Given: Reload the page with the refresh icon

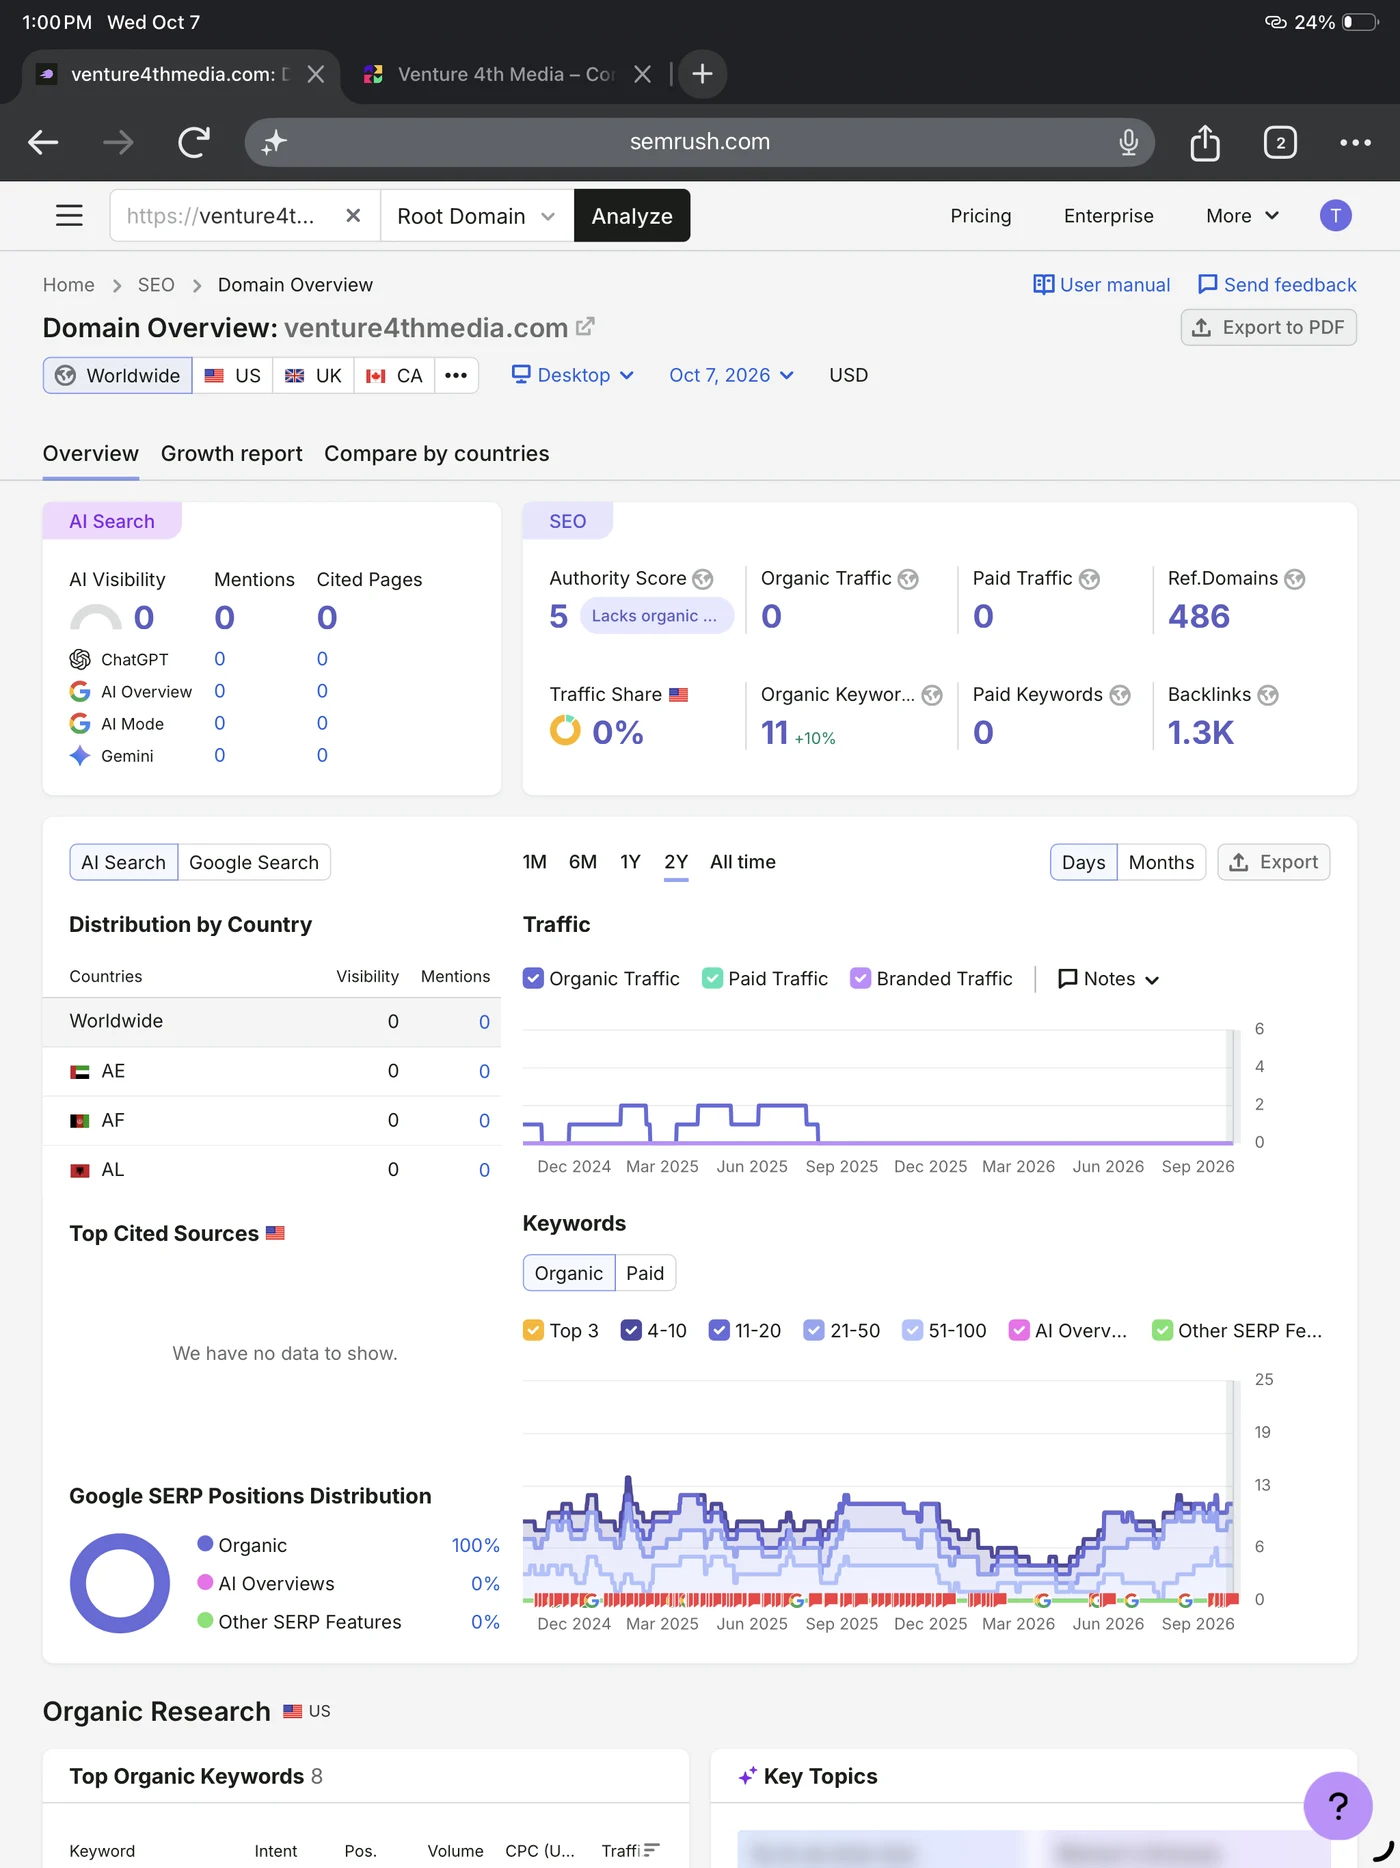Looking at the screenshot, I should tap(194, 142).
